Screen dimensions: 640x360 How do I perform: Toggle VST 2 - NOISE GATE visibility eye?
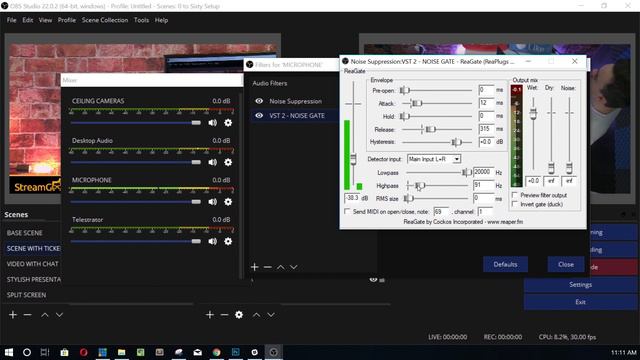coord(259,116)
